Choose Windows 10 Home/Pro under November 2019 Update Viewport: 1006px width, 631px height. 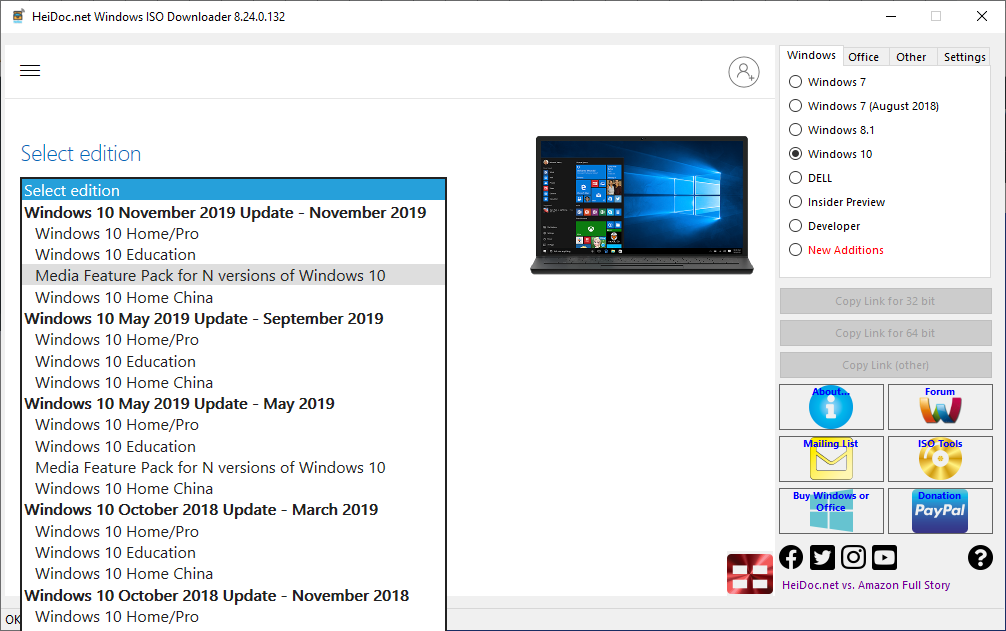[x=234, y=233]
